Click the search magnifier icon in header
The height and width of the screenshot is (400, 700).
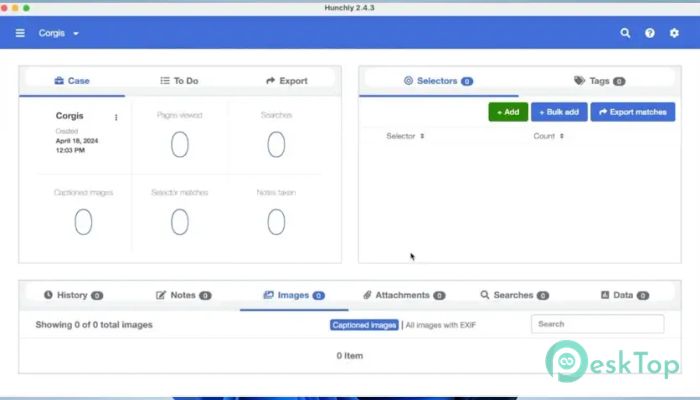[x=625, y=33]
